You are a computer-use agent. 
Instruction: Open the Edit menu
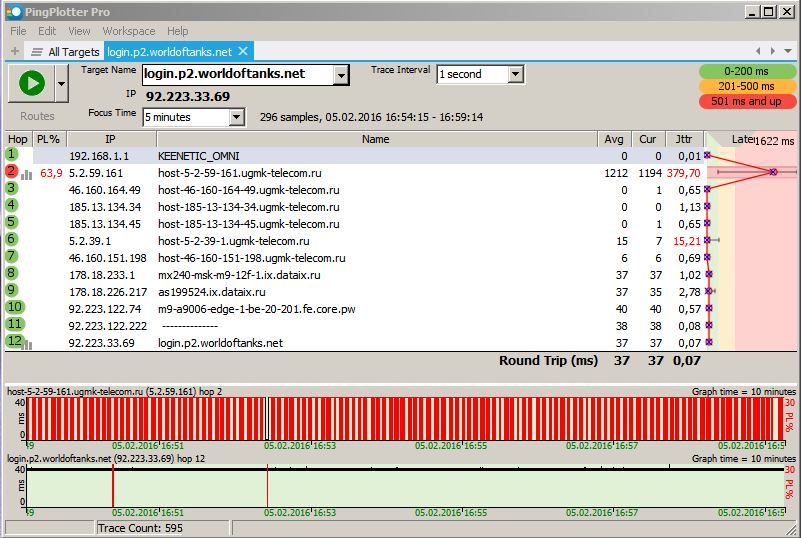(x=47, y=31)
